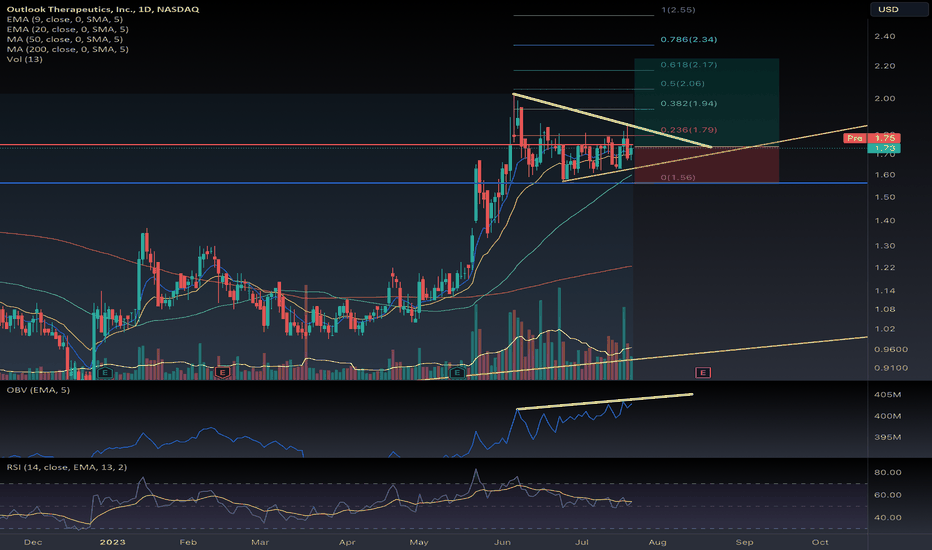Click 1.08 on the price axis
The height and width of the screenshot is (550, 932).
click(x=885, y=309)
